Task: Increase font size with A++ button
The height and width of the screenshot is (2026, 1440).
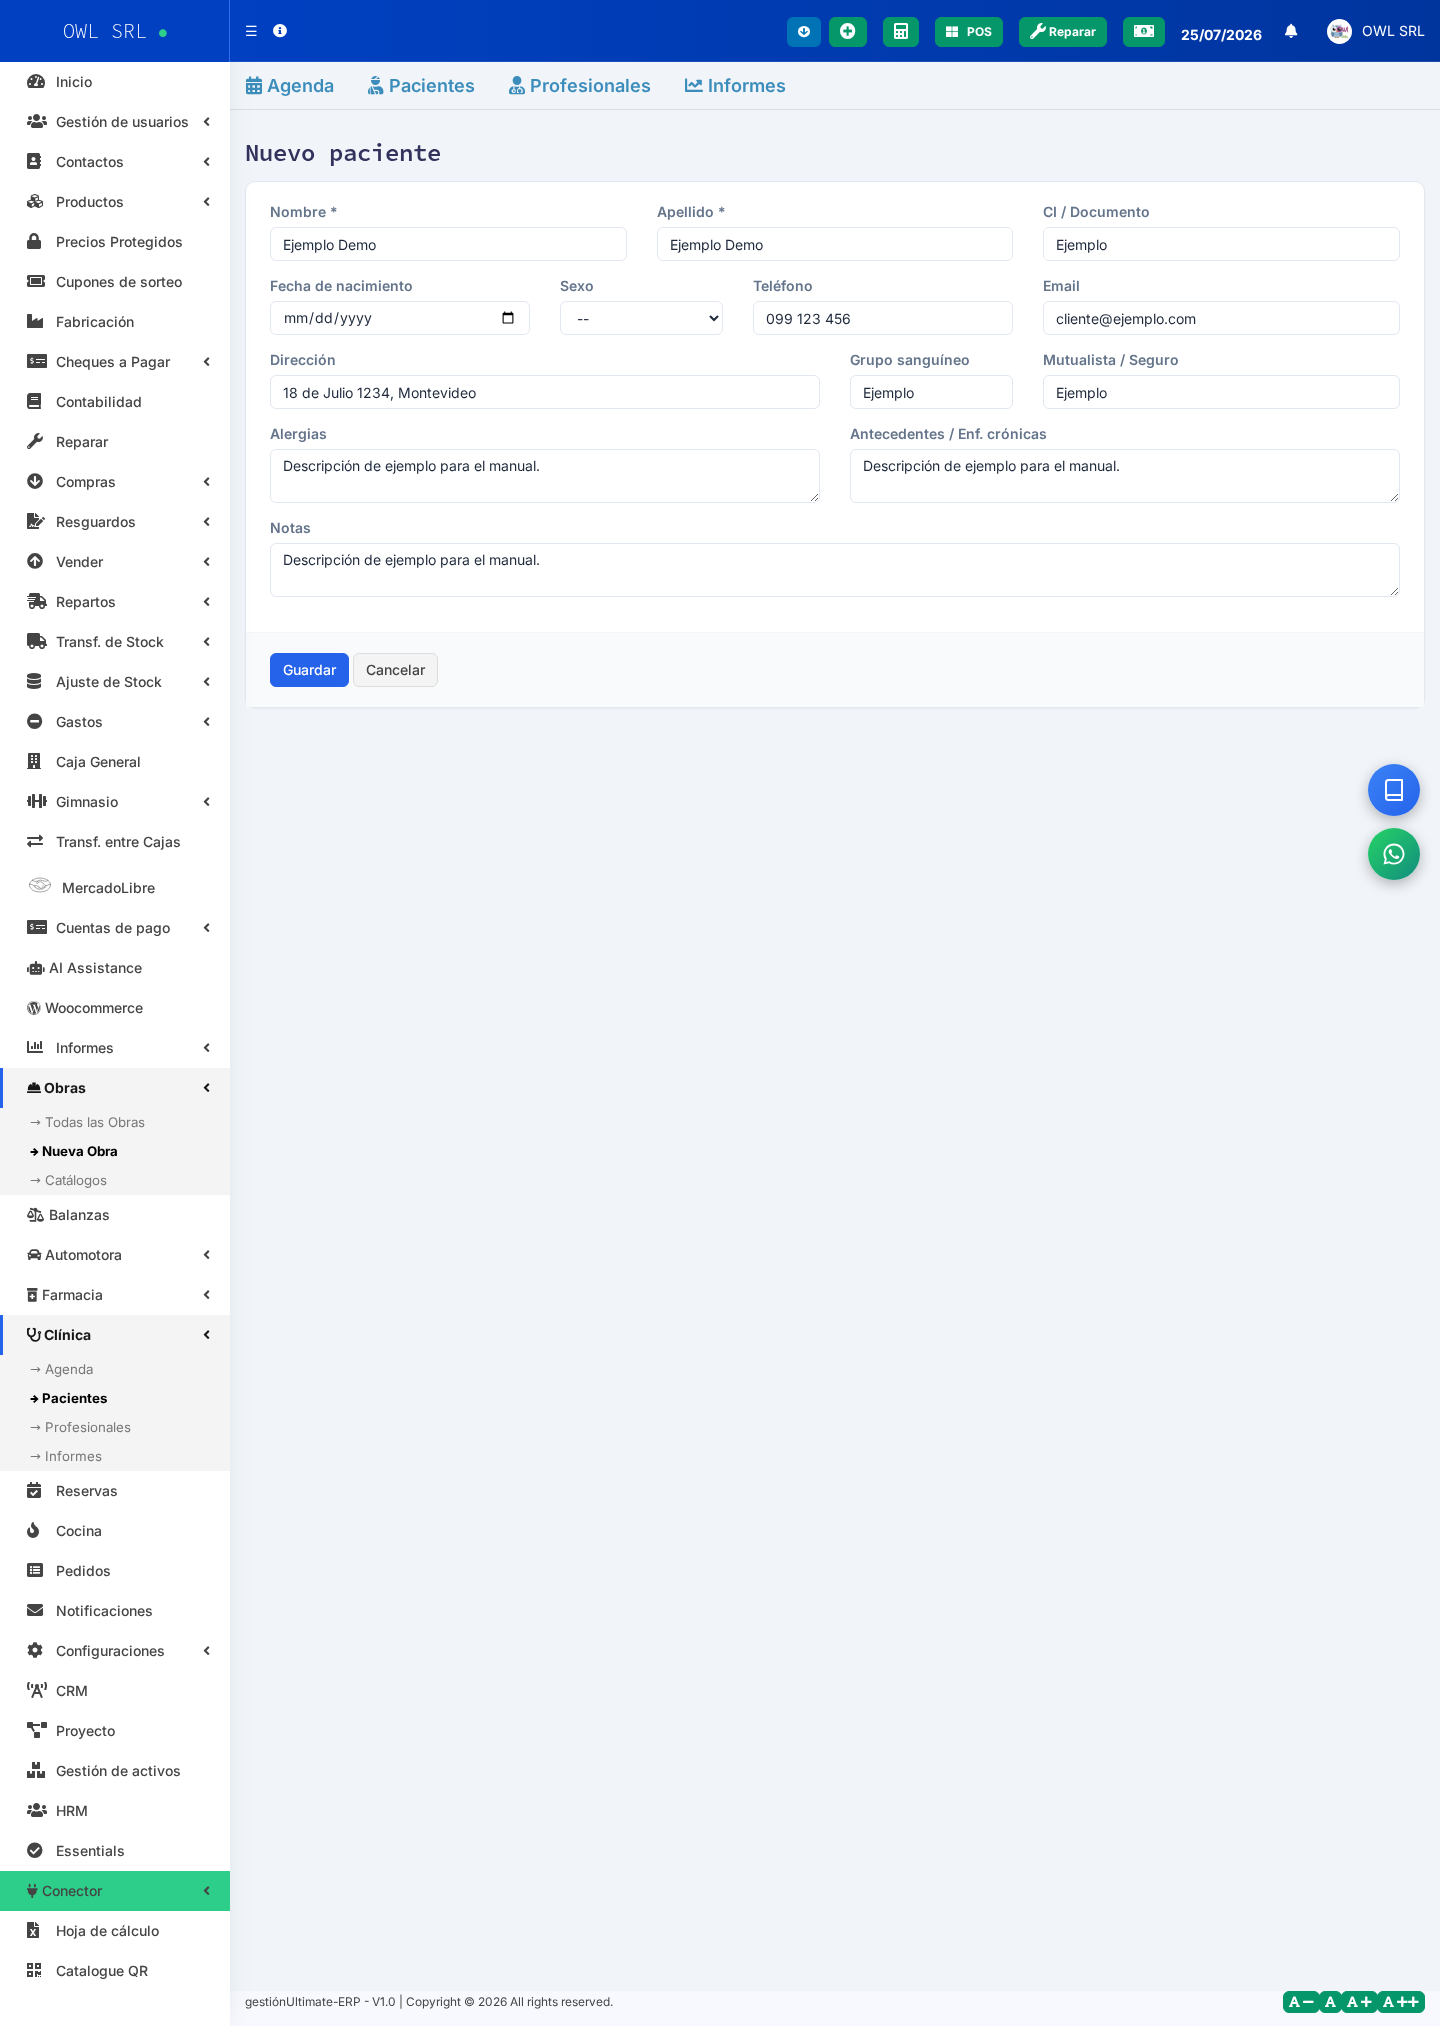Action: (1401, 2002)
